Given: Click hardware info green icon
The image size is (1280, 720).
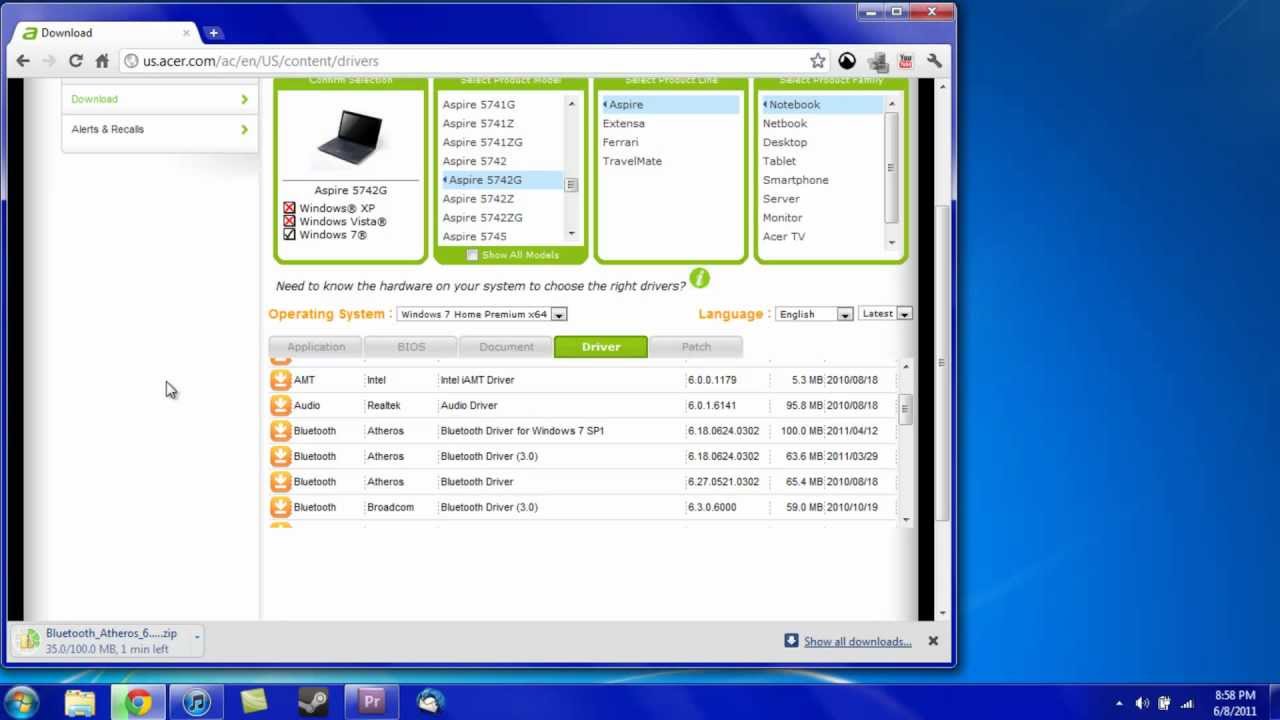Looking at the screenshot, I should tap(699, 278).
